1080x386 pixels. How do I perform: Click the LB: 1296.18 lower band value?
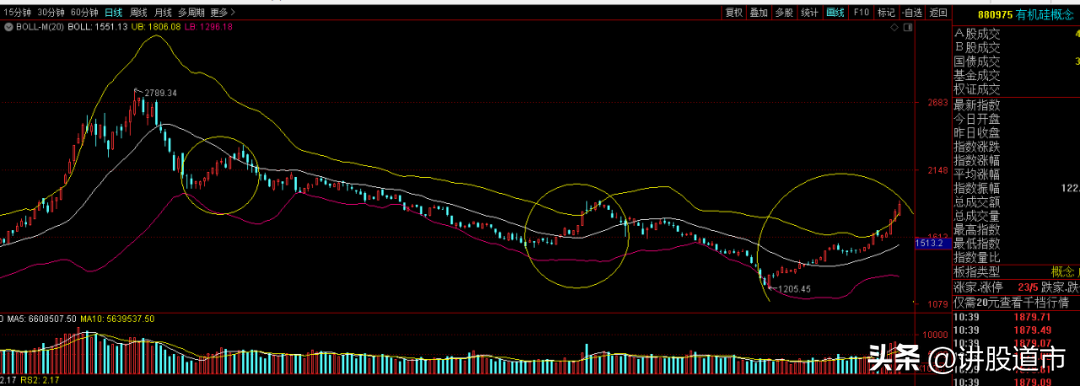tap(208, 27)
